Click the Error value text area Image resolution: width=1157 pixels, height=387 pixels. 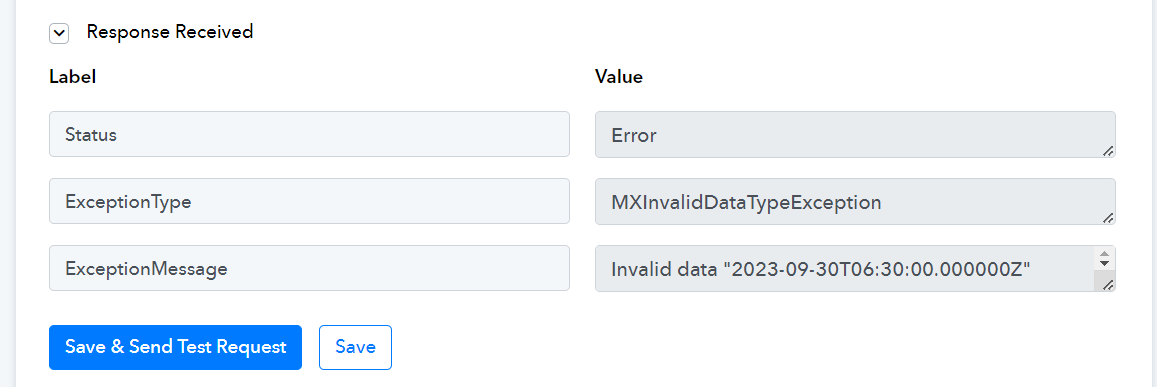tap(855, 134)
